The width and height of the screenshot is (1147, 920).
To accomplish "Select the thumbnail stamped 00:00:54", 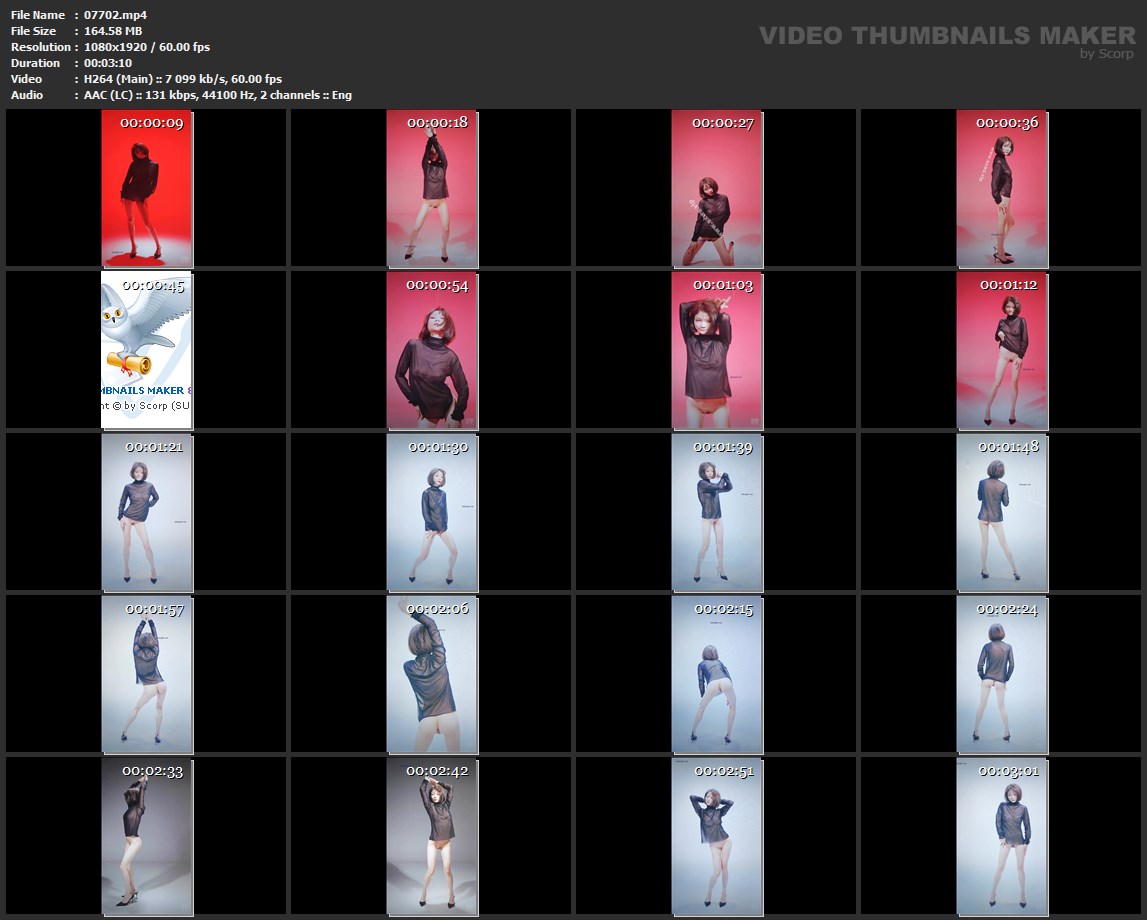I will [x=432, y=350].
